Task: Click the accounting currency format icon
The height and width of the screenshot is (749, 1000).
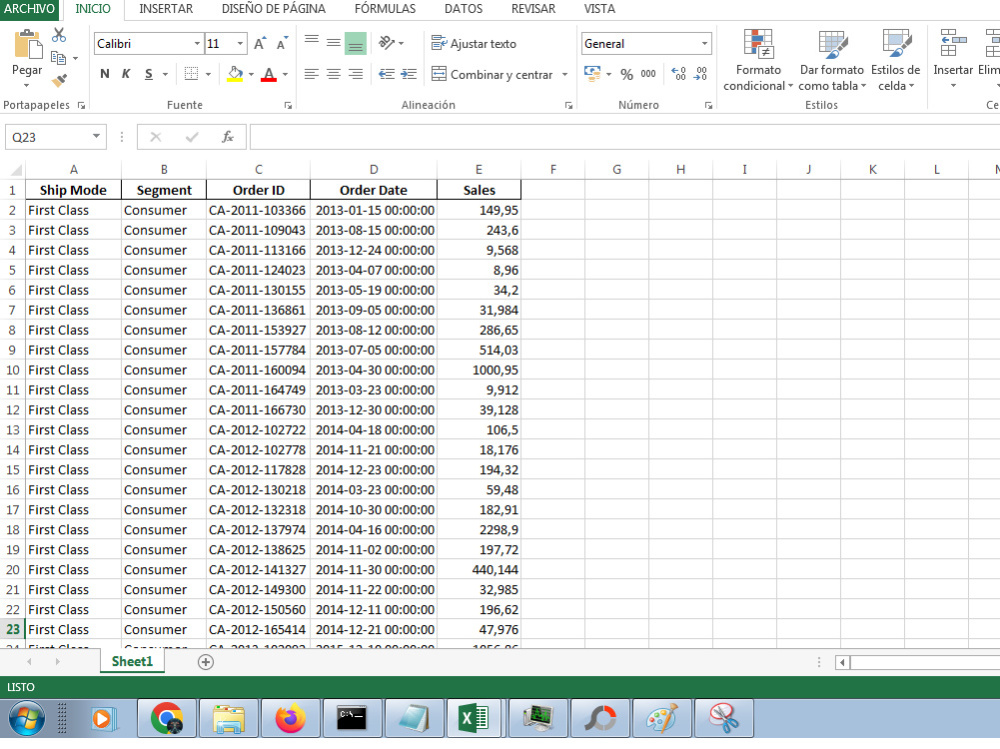Action: [592, 74]
